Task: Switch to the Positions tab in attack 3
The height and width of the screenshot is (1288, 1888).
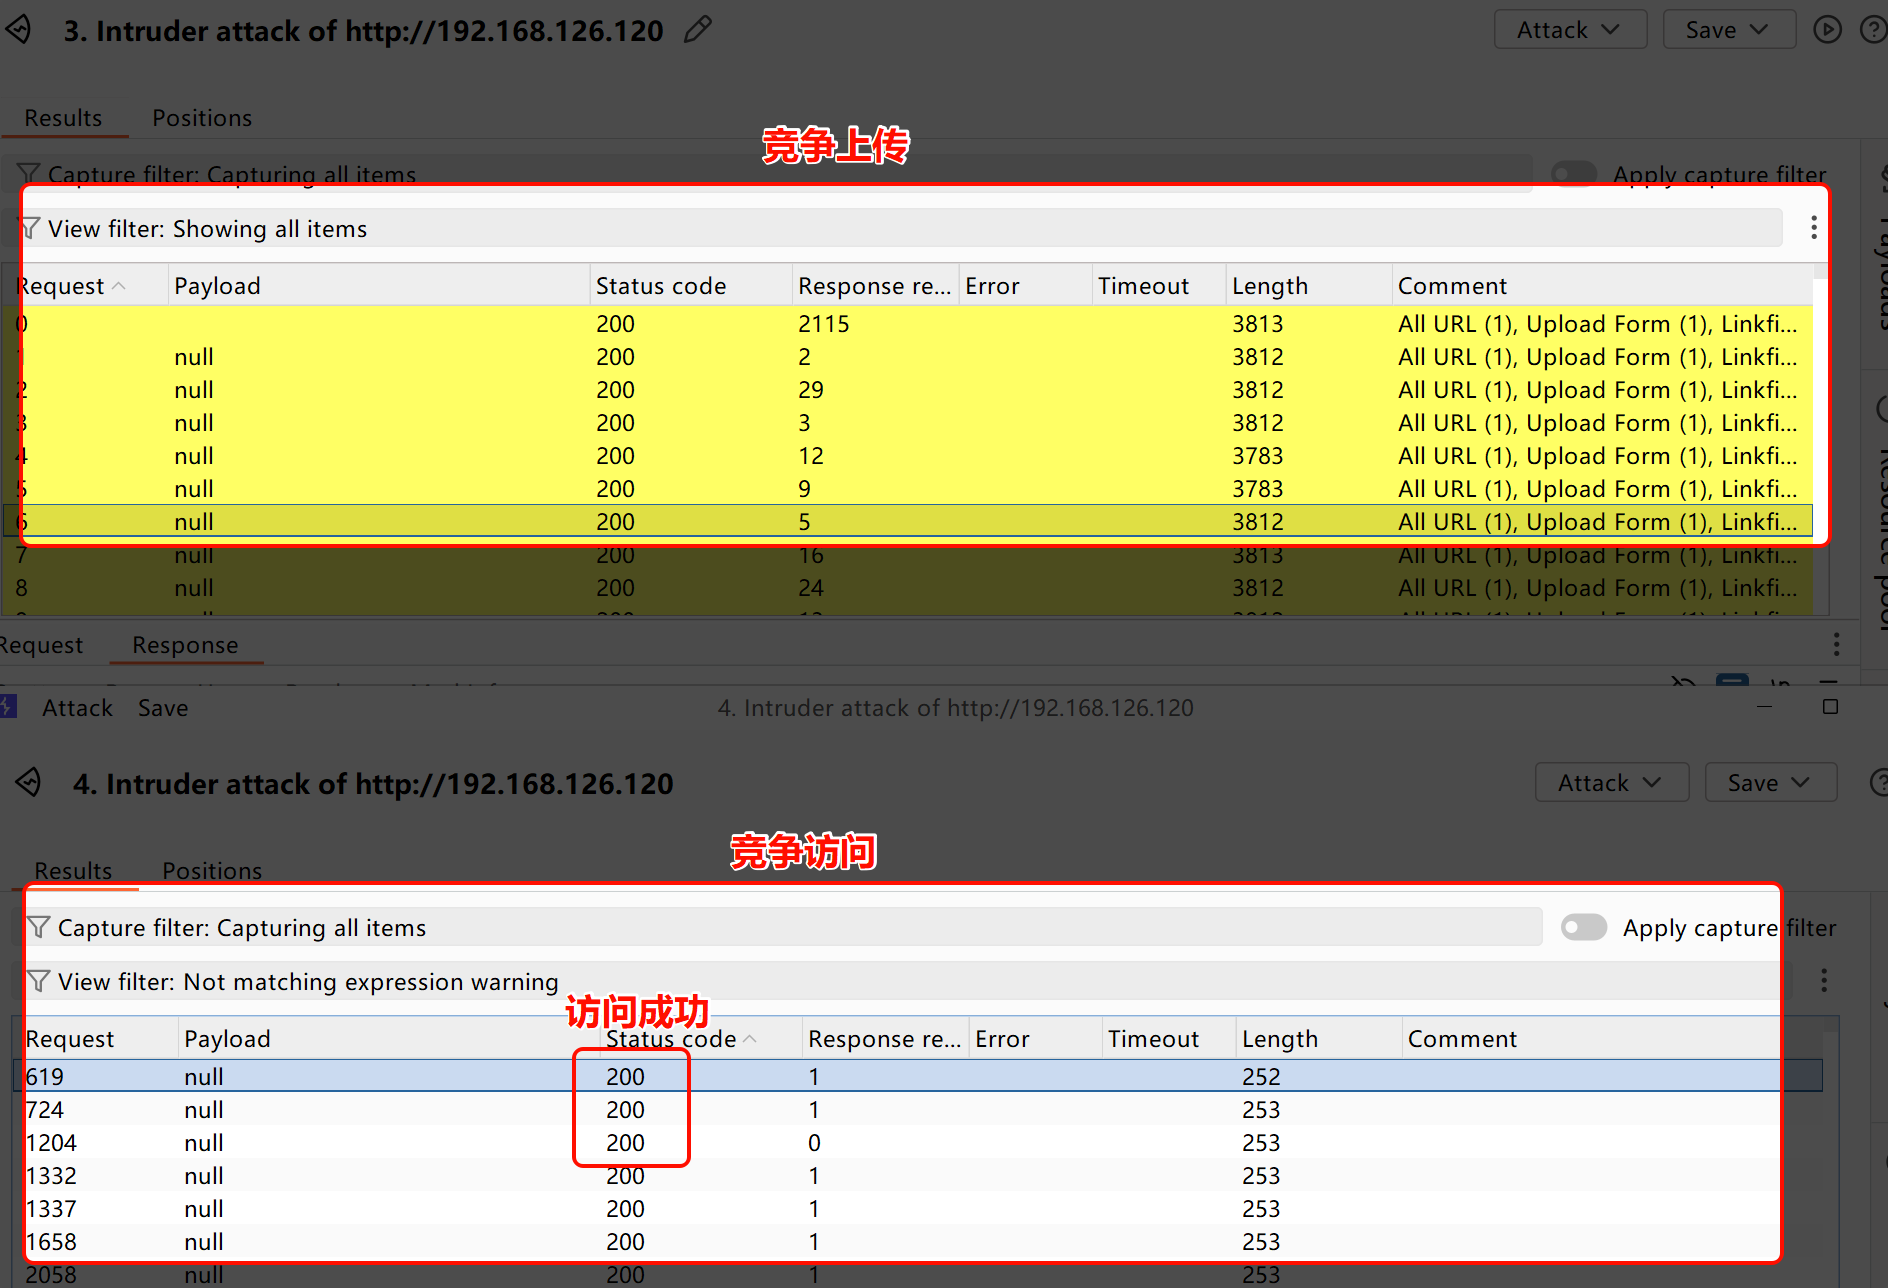Action: pyautogui.click(x=202, y=118)
